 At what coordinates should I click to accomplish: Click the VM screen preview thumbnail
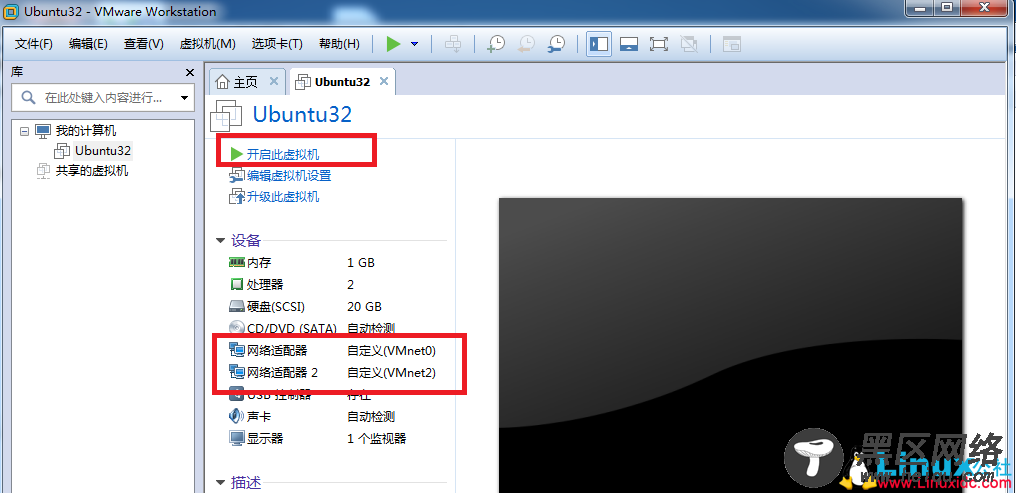coord(731,345)
